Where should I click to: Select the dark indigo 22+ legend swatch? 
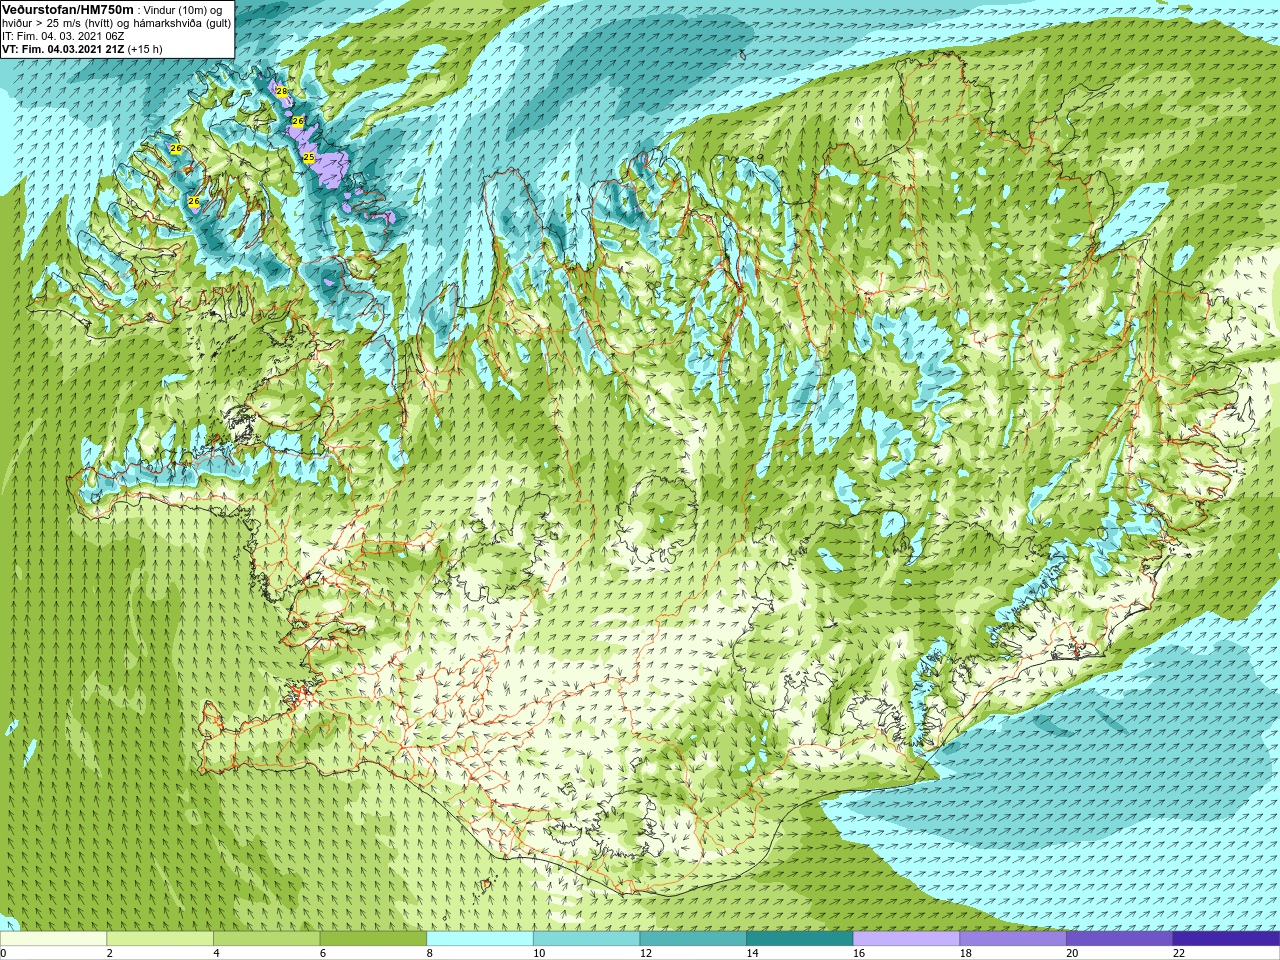(x=1226, y=938)
